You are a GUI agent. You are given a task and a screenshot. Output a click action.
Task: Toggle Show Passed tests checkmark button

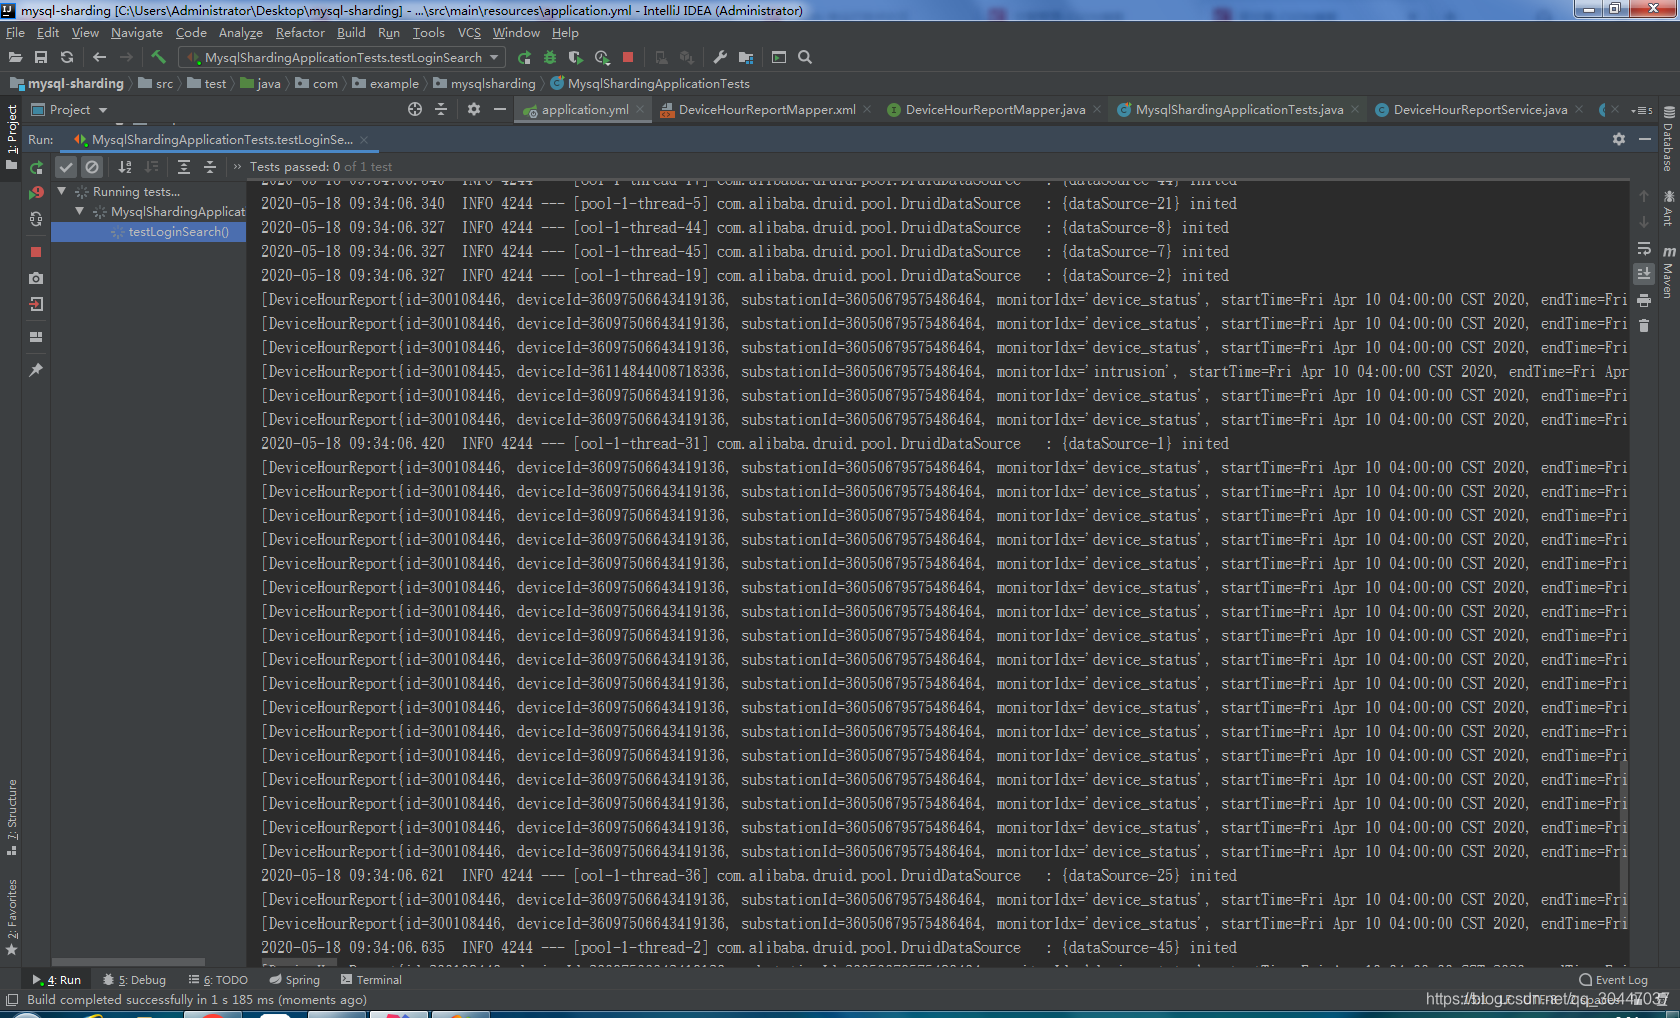coord(66,167)
